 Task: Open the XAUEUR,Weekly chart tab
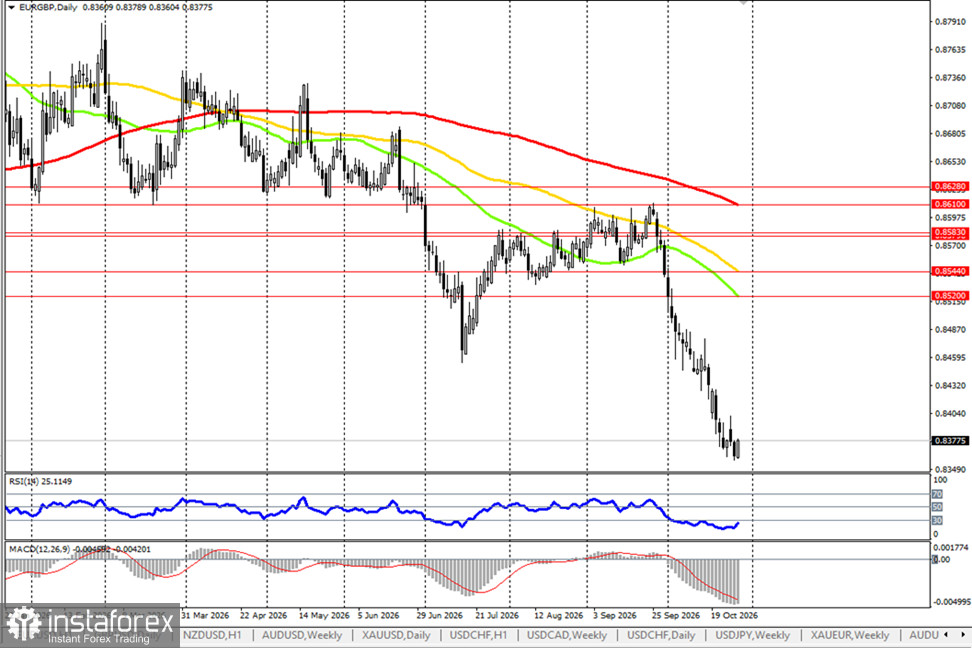coord(850,636)
